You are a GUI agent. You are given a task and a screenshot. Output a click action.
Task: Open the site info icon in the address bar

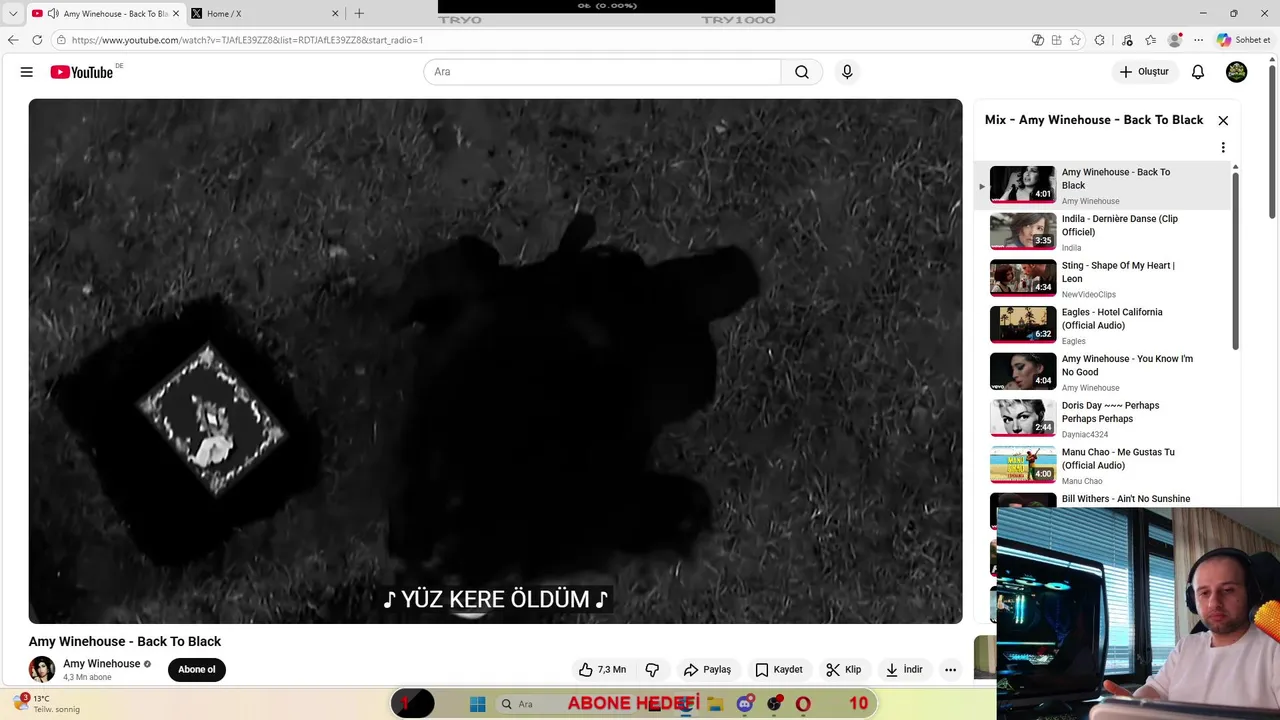click(61, 40)
